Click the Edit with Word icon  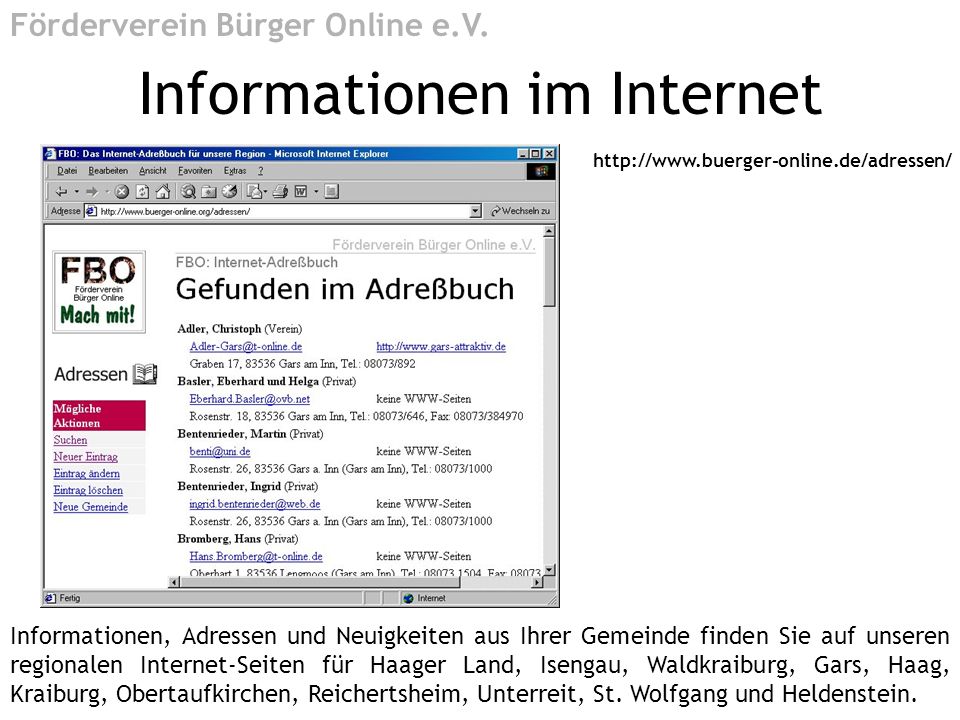coord(301,192)
